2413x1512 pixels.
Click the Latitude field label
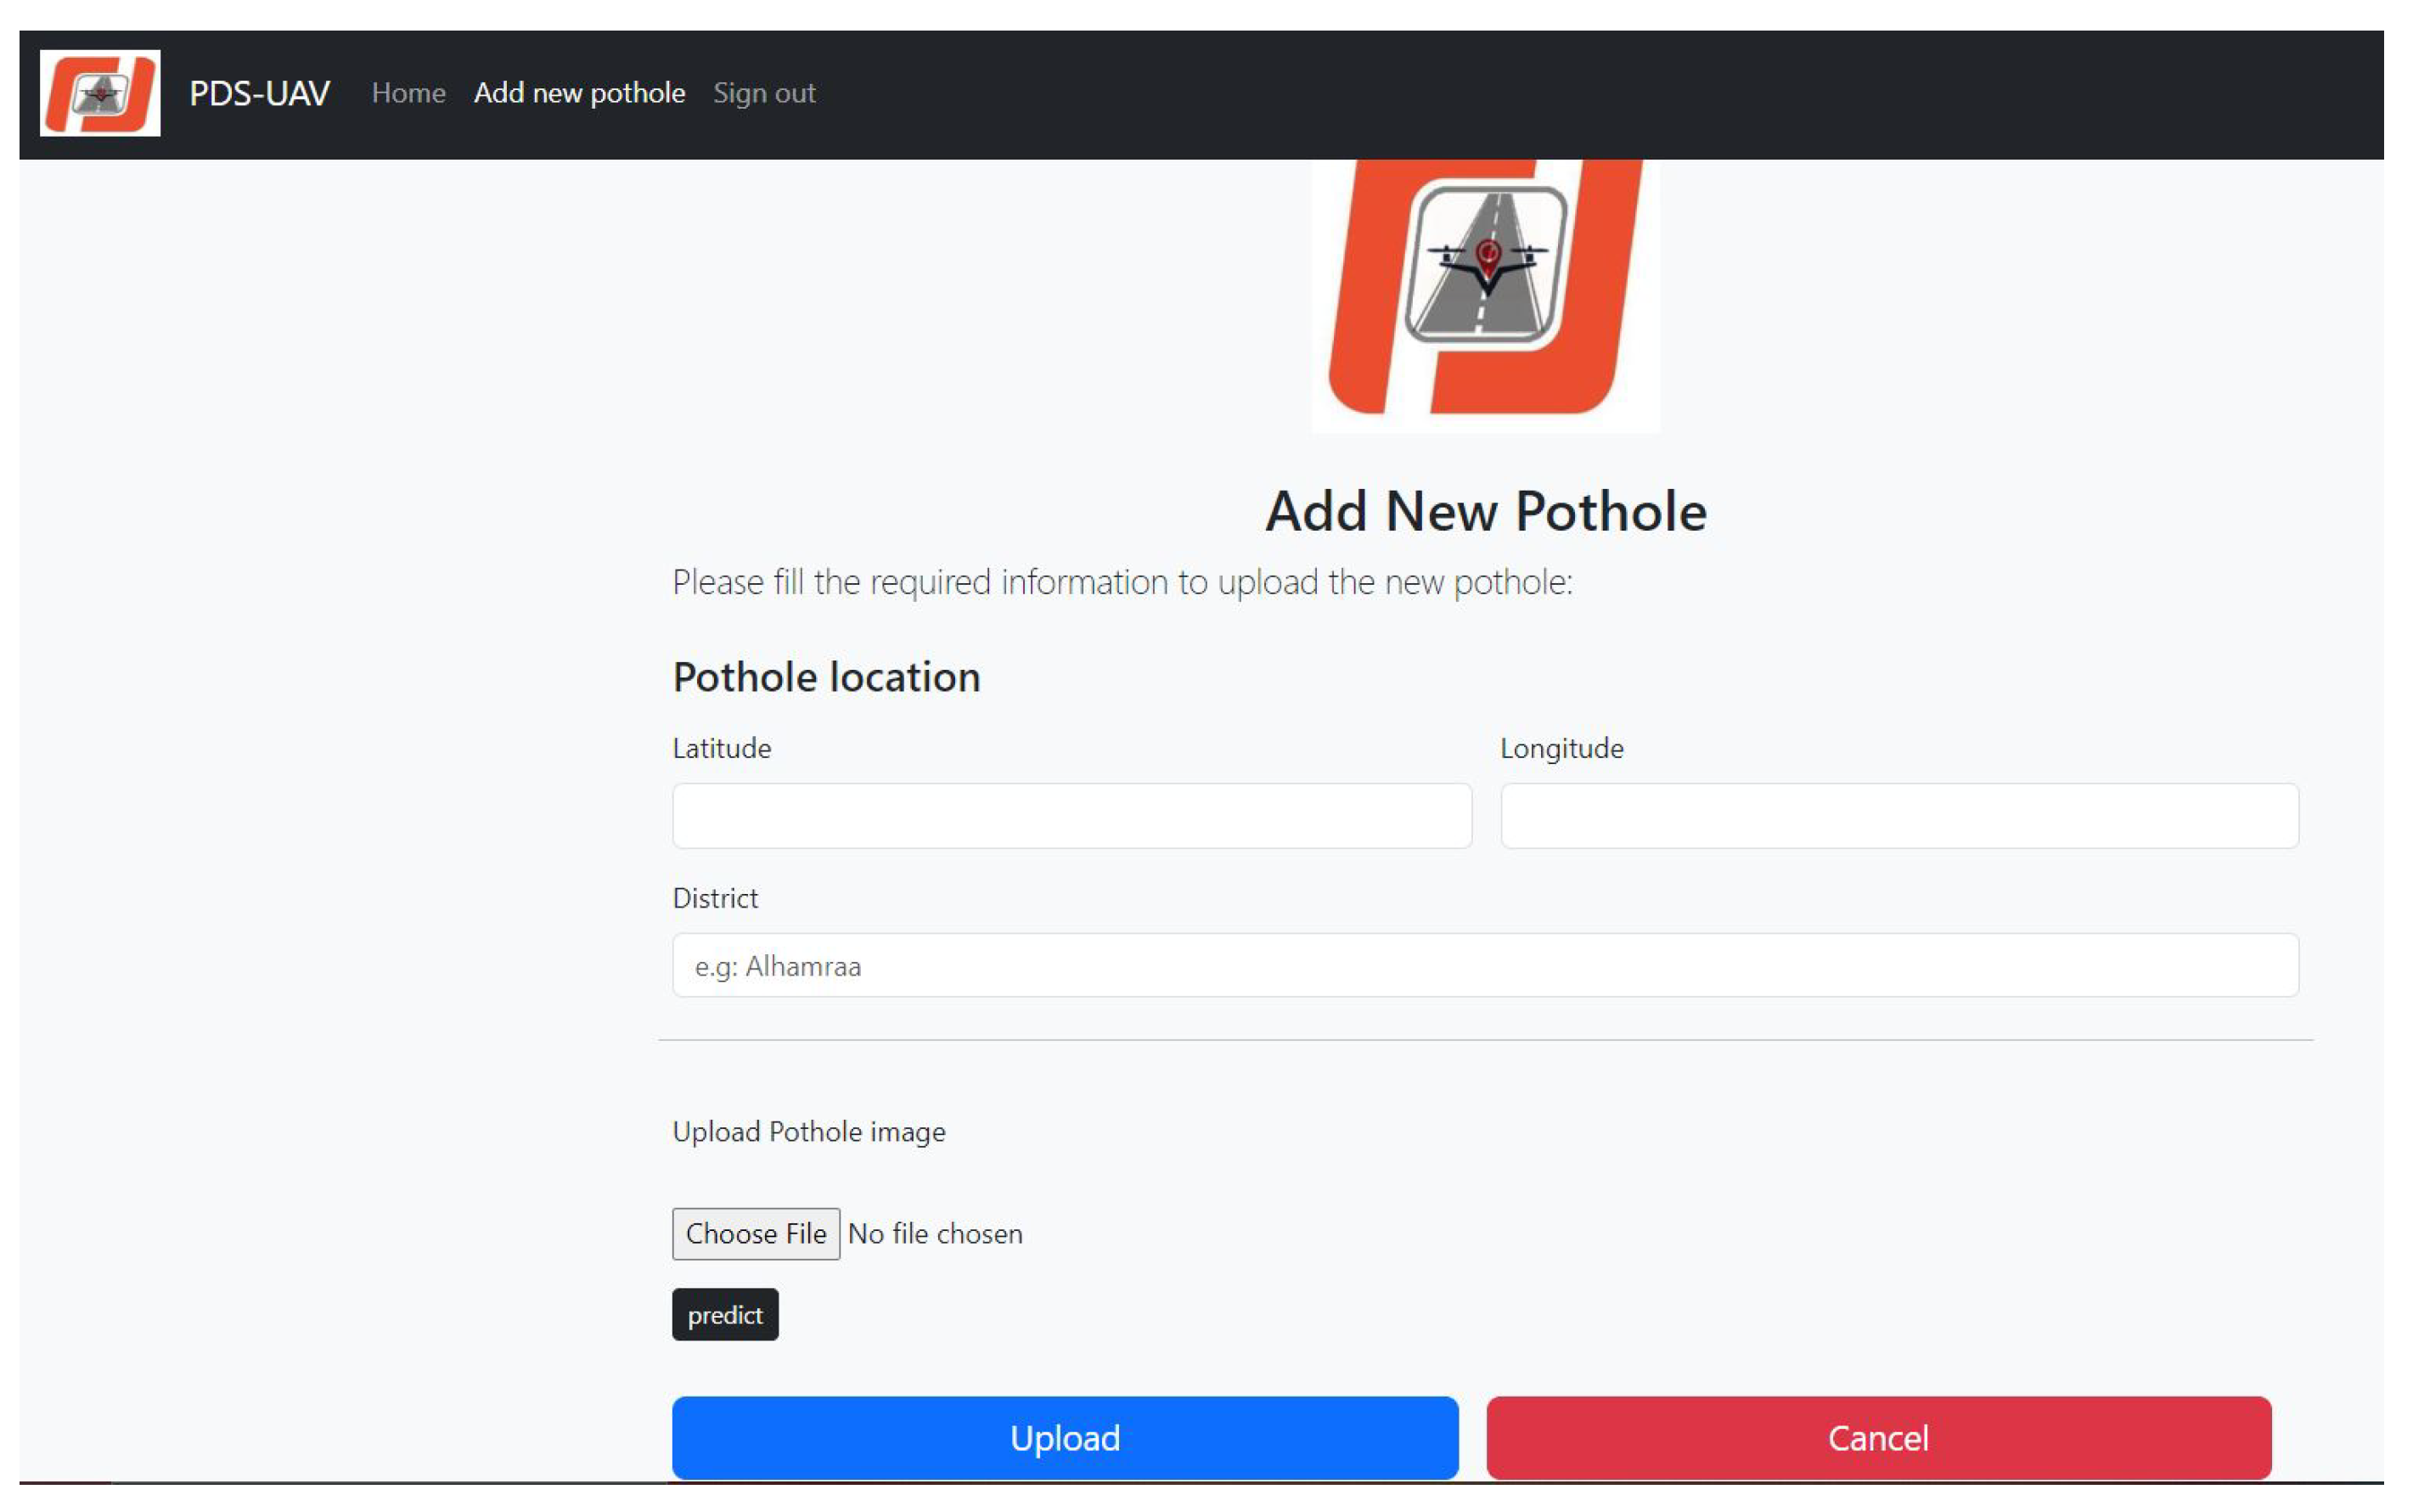point(721,748)
